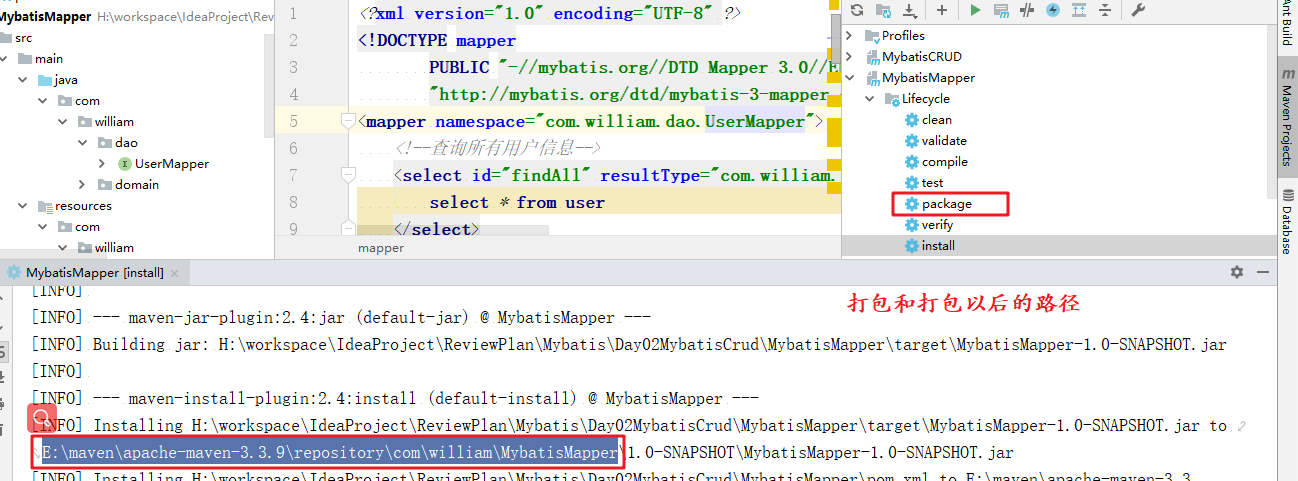Image resolution: width=1298 pixels, height=481 pixels.
Task: Select UserMapper interface in project tree
Action: [x=172, y=164]
